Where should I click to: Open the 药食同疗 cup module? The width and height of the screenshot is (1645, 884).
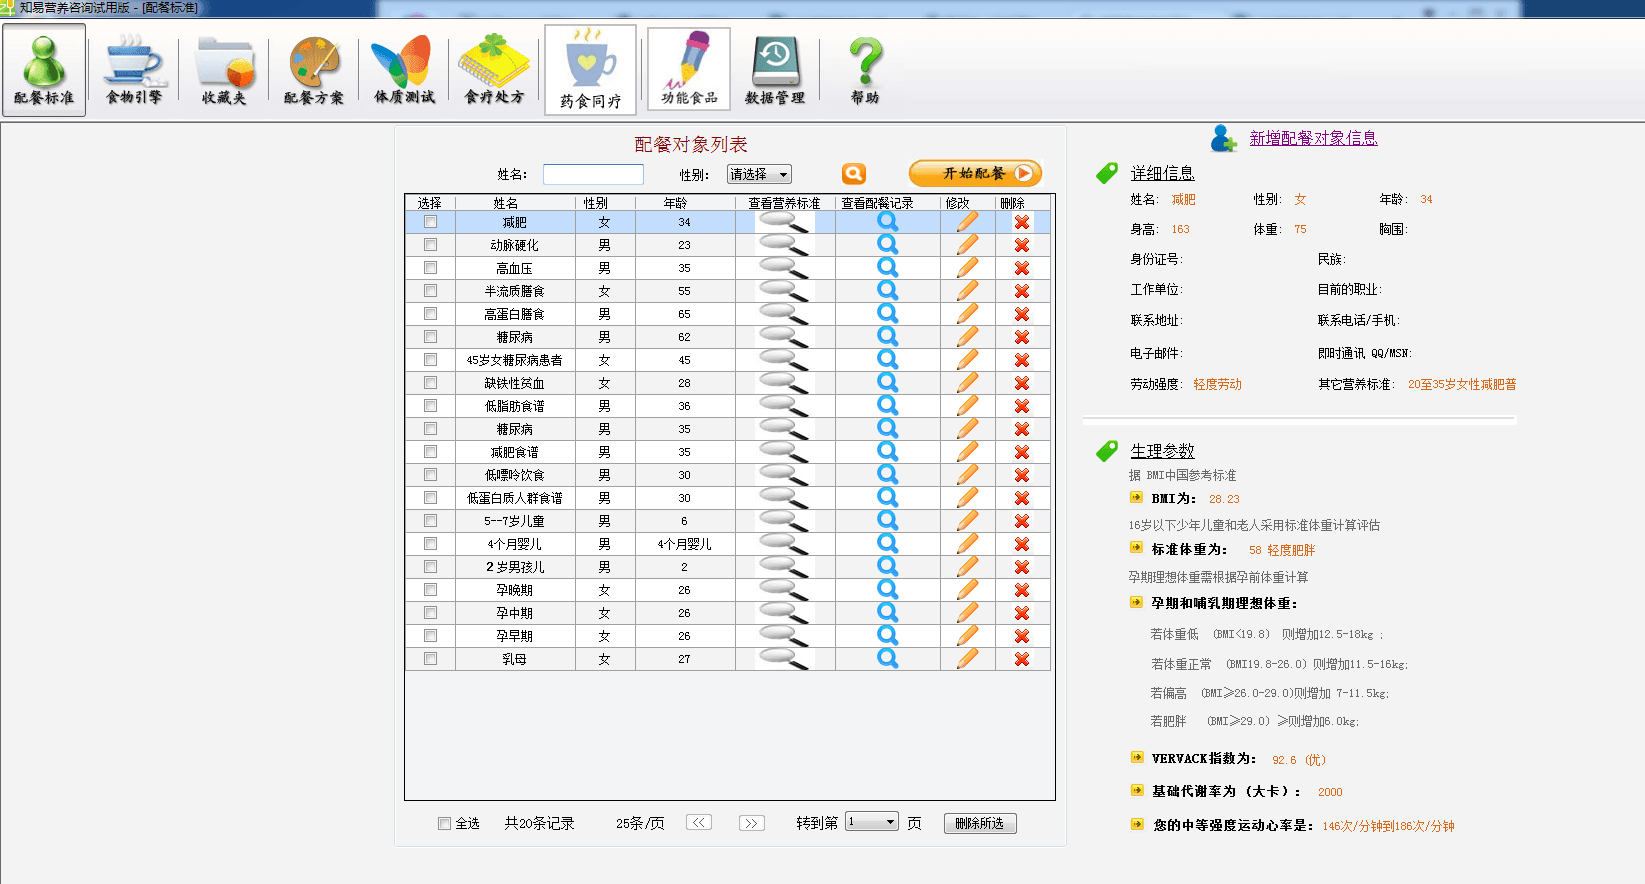pos(590,70)
